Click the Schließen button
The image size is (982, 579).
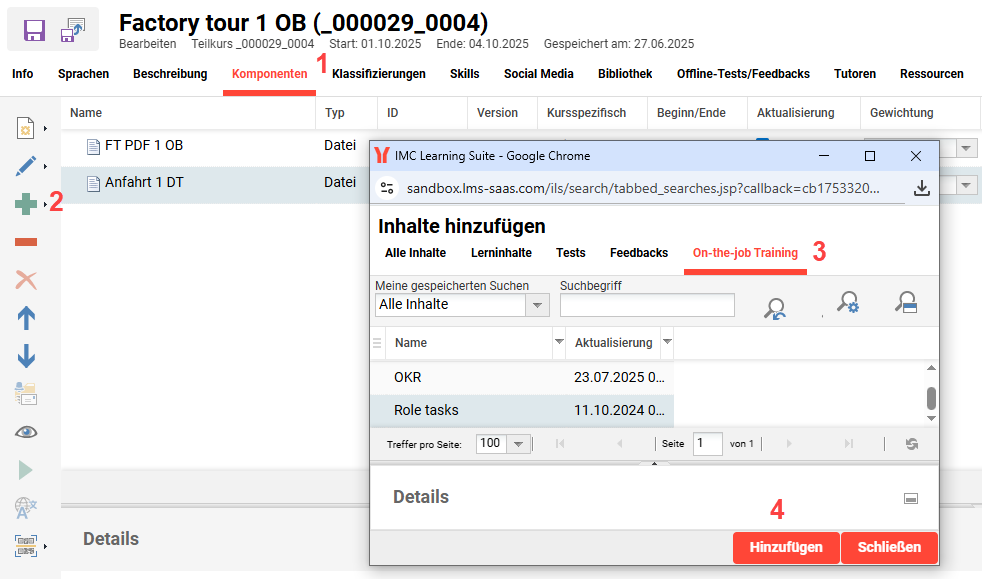(x=889, y=548)
